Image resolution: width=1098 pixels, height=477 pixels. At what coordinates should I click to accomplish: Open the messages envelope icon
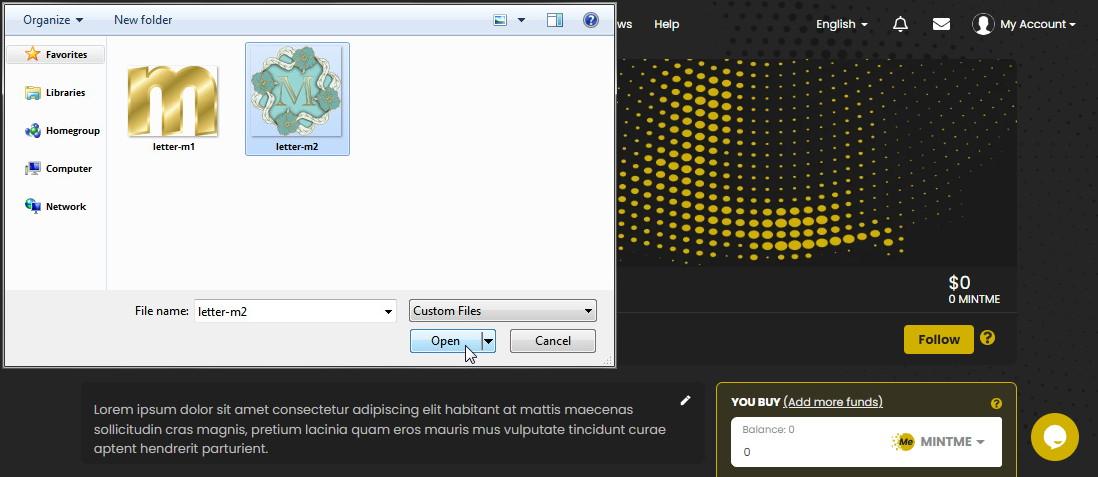(941, 24)
